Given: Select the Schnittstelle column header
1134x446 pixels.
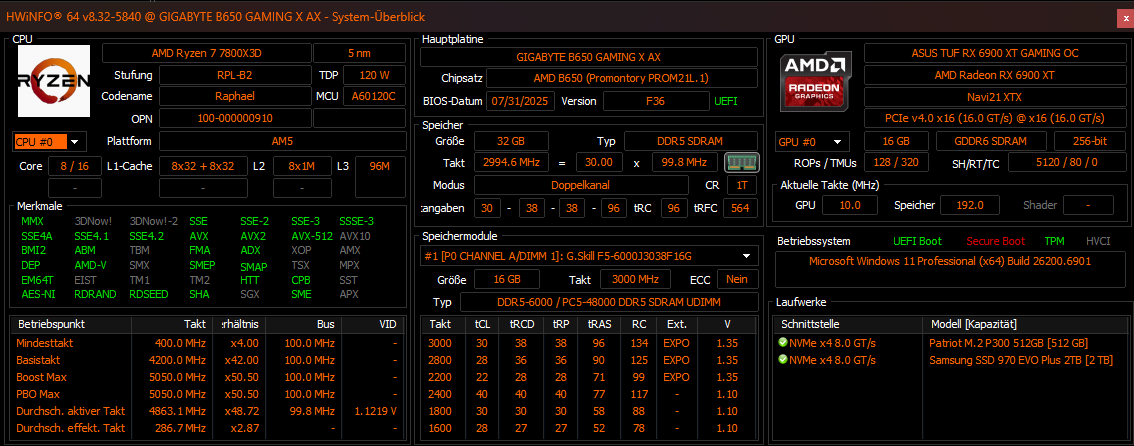Looking at the screenshot, I should click(x=848, y=325).
